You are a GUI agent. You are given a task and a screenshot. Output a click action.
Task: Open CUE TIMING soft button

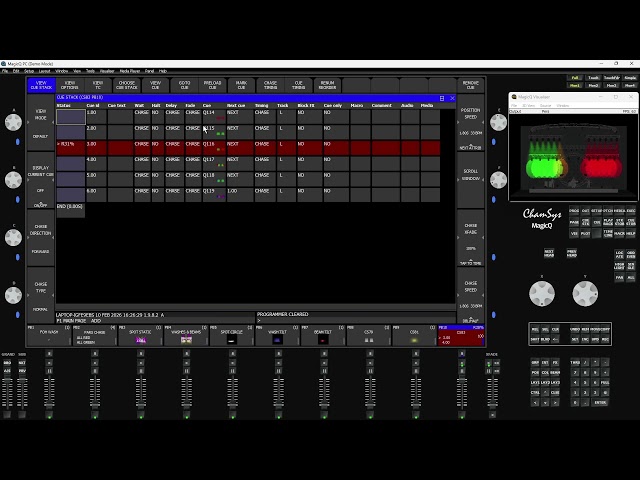tap(298, 85)
